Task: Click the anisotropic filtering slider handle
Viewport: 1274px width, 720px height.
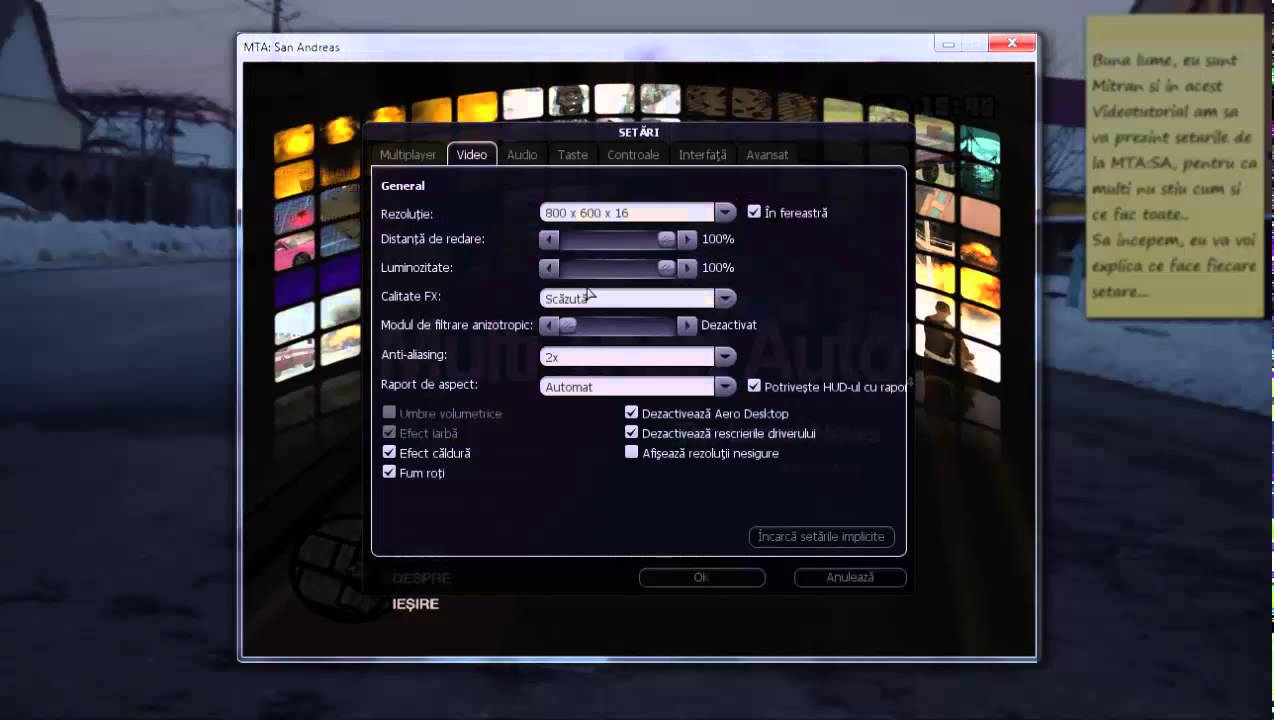Action: coord(568,325)
